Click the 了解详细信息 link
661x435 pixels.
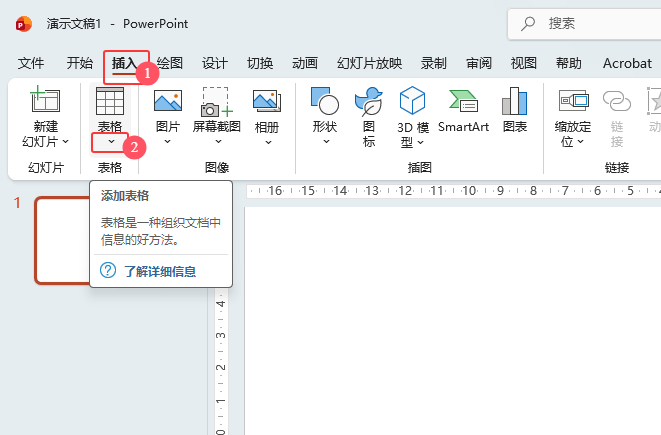[160, 271]
